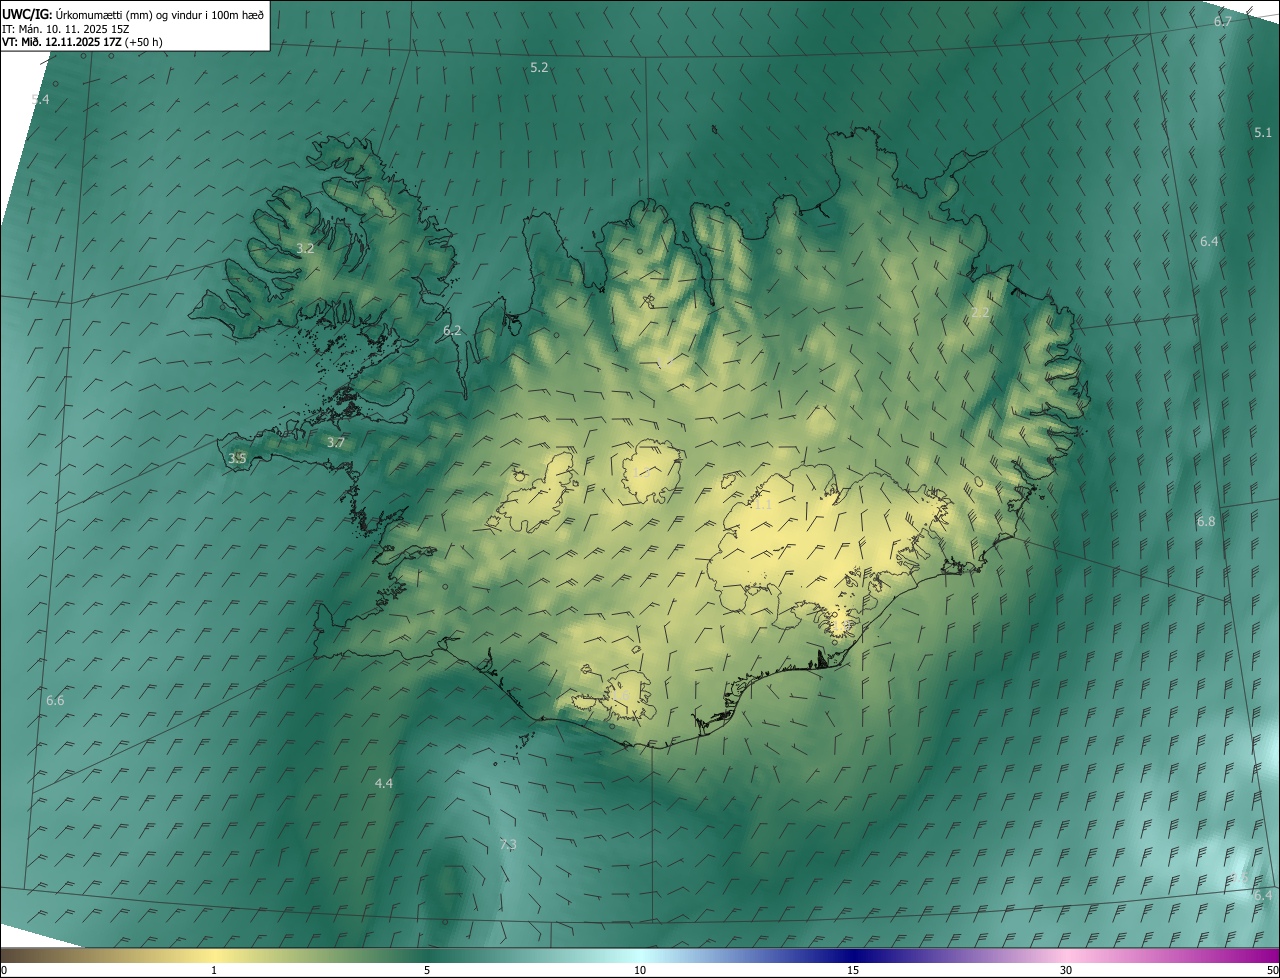Click the colorbar label '15'
Viewport: 1280px width, 978px height.
pos(853,970)
